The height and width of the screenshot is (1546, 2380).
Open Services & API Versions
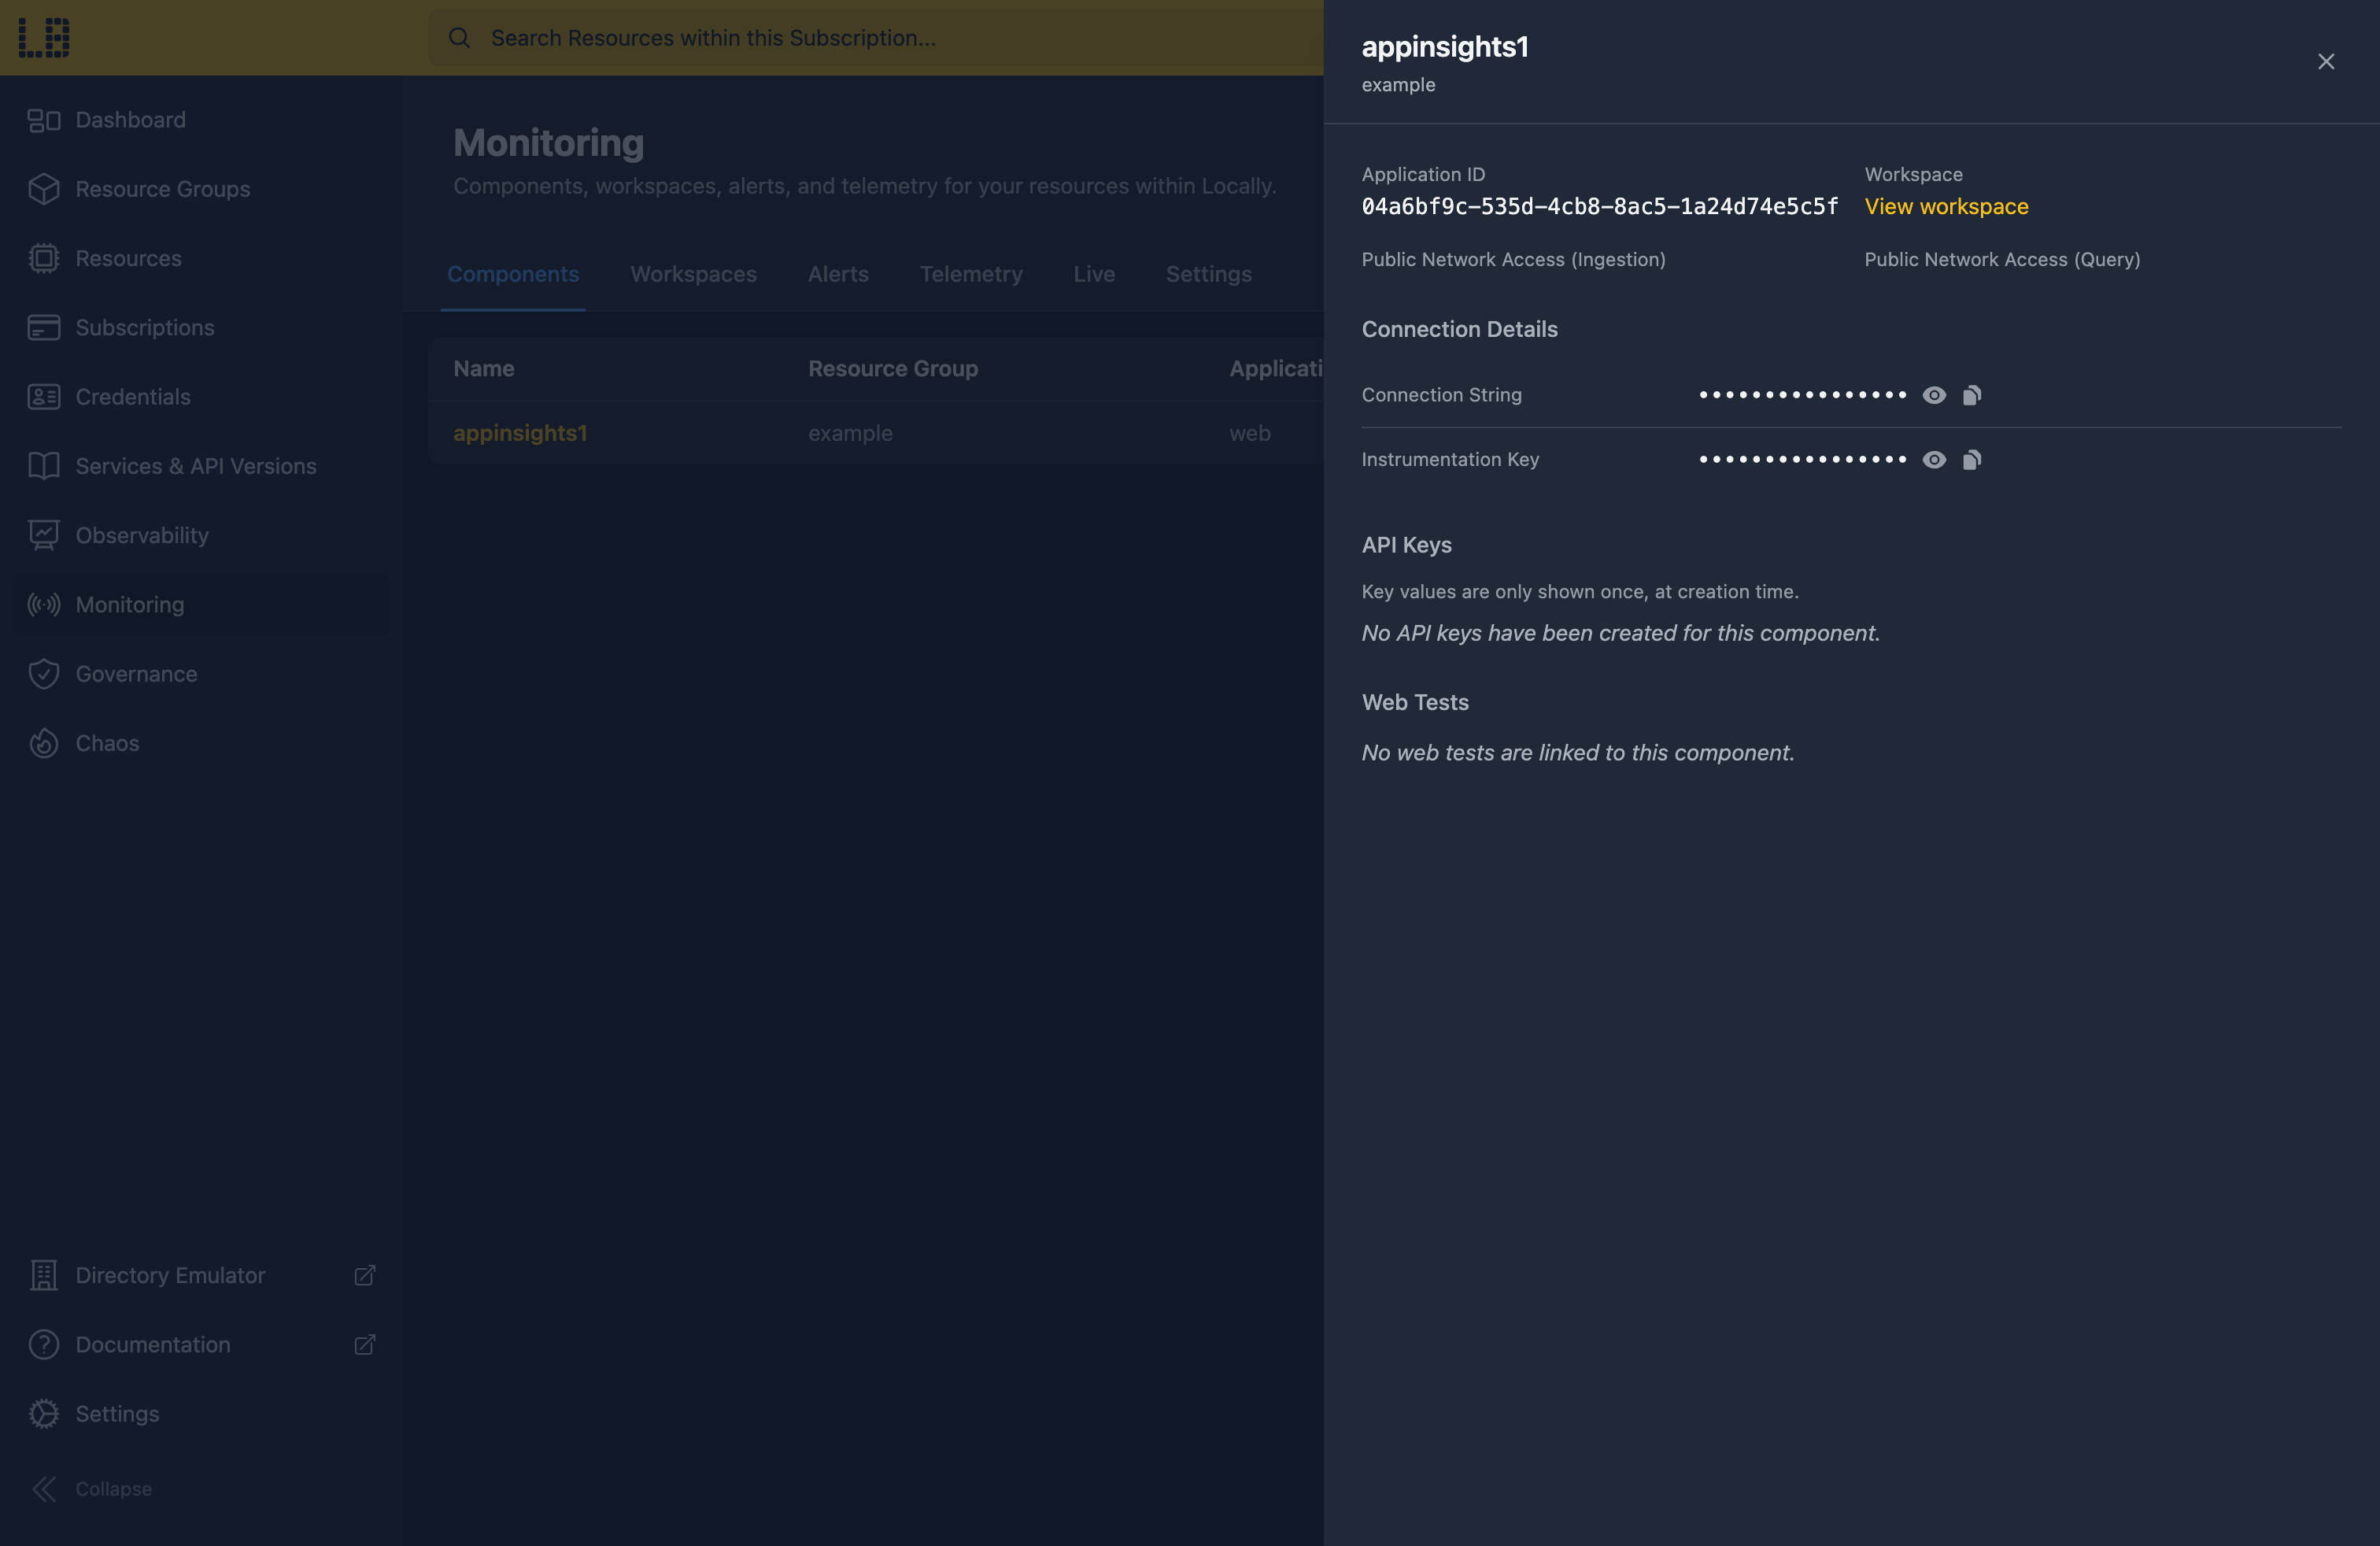coord(201,466)
